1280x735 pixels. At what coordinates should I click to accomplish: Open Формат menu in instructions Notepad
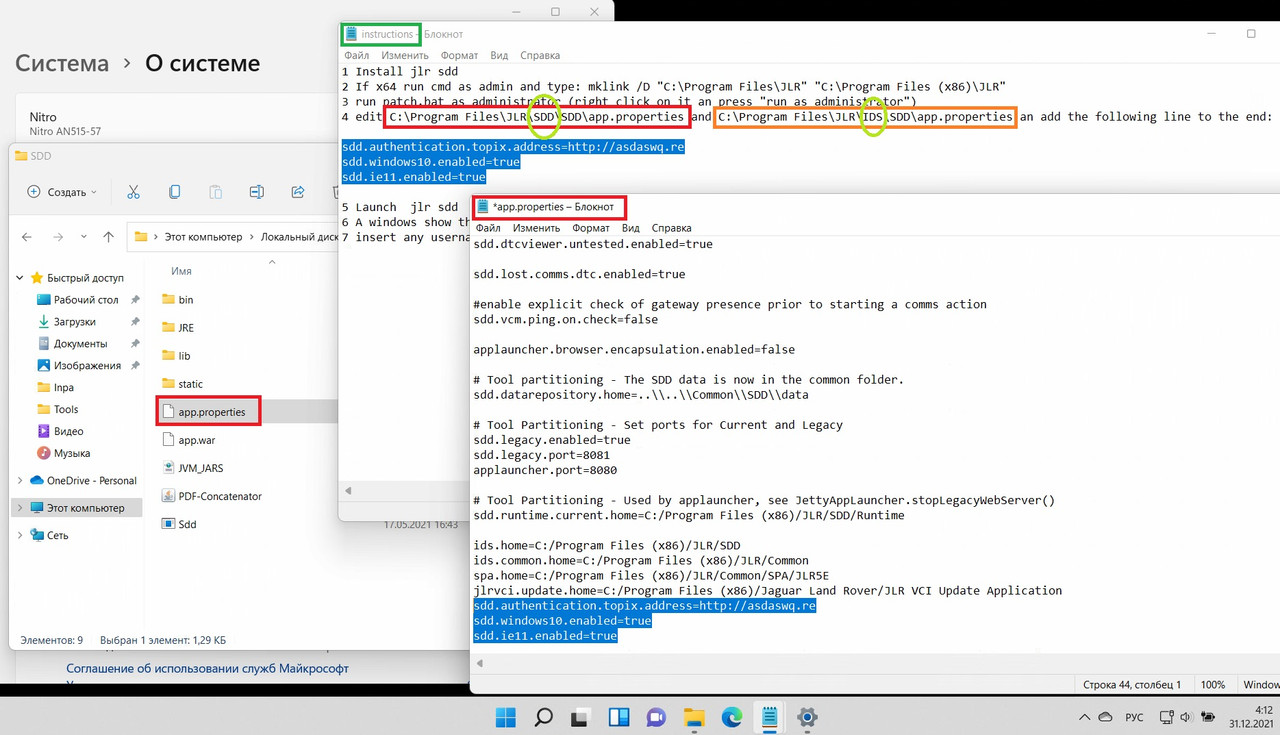coord(459,56)
